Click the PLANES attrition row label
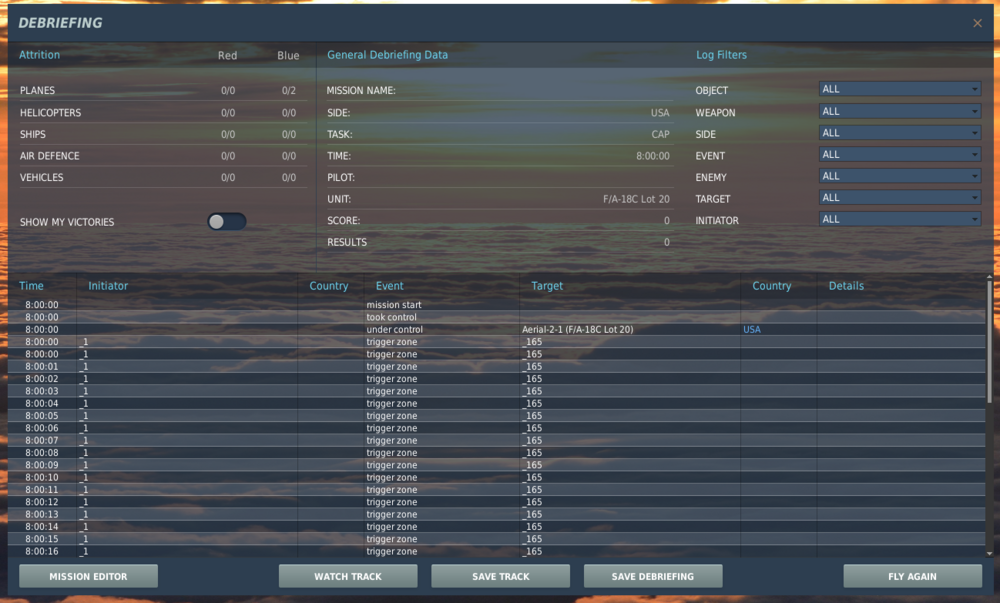Screen dimensions: 1000x603 pos(37,91)
